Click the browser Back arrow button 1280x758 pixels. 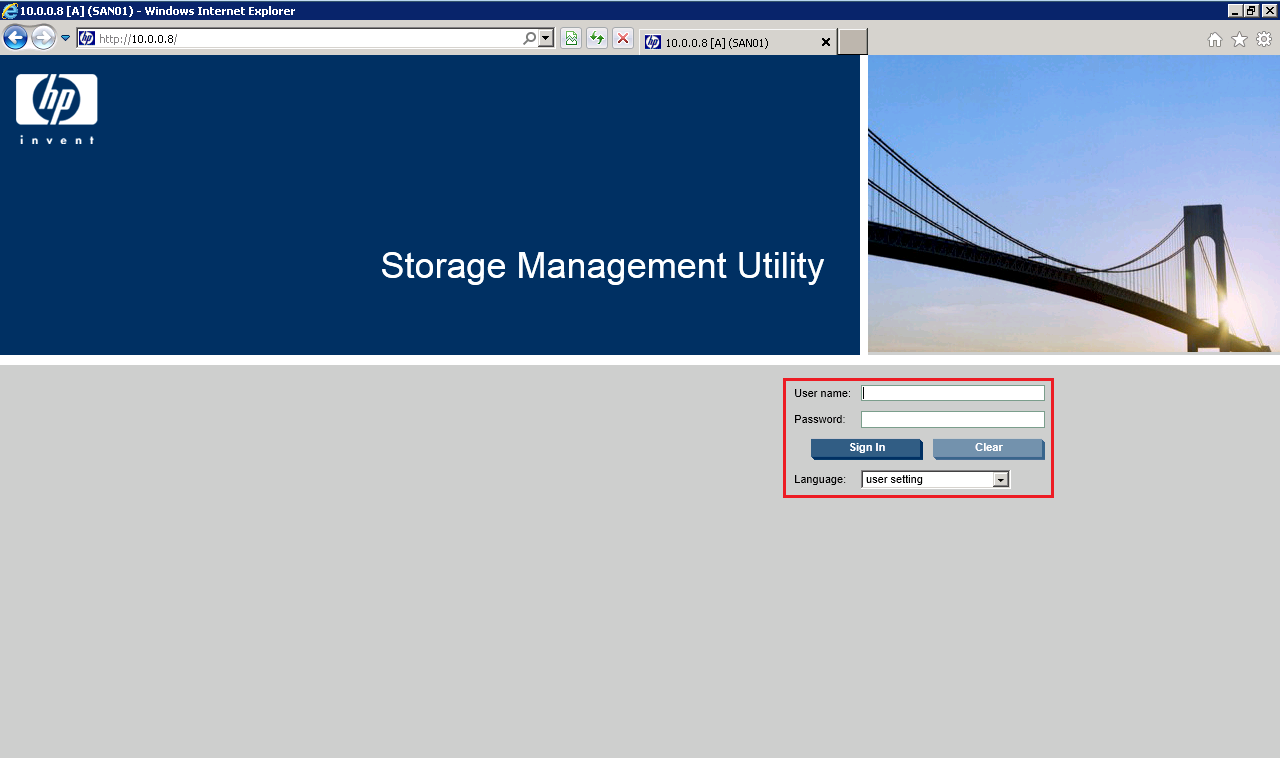(15, 38)
